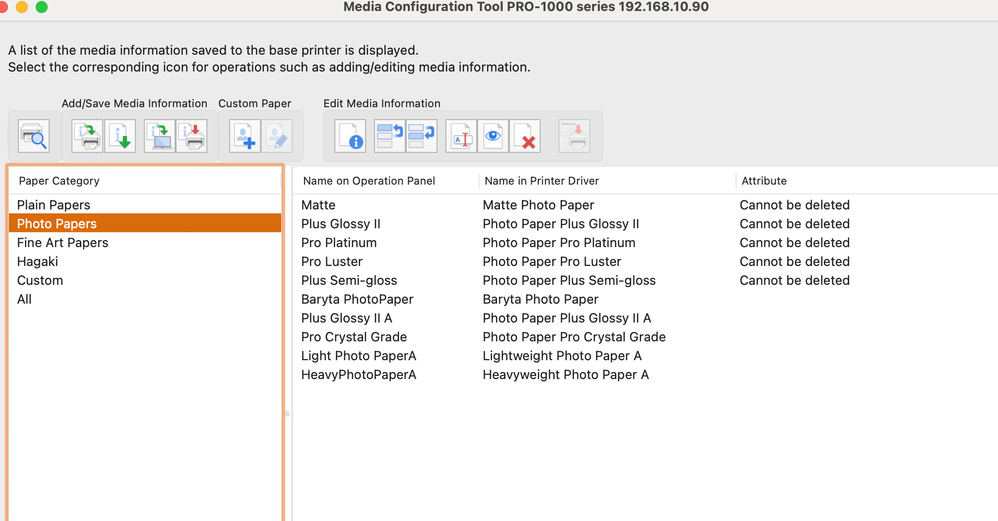998x521 pixels.
Task: Click the delete media red X icon
Action: pyautogui.click(x=525, y=136)
